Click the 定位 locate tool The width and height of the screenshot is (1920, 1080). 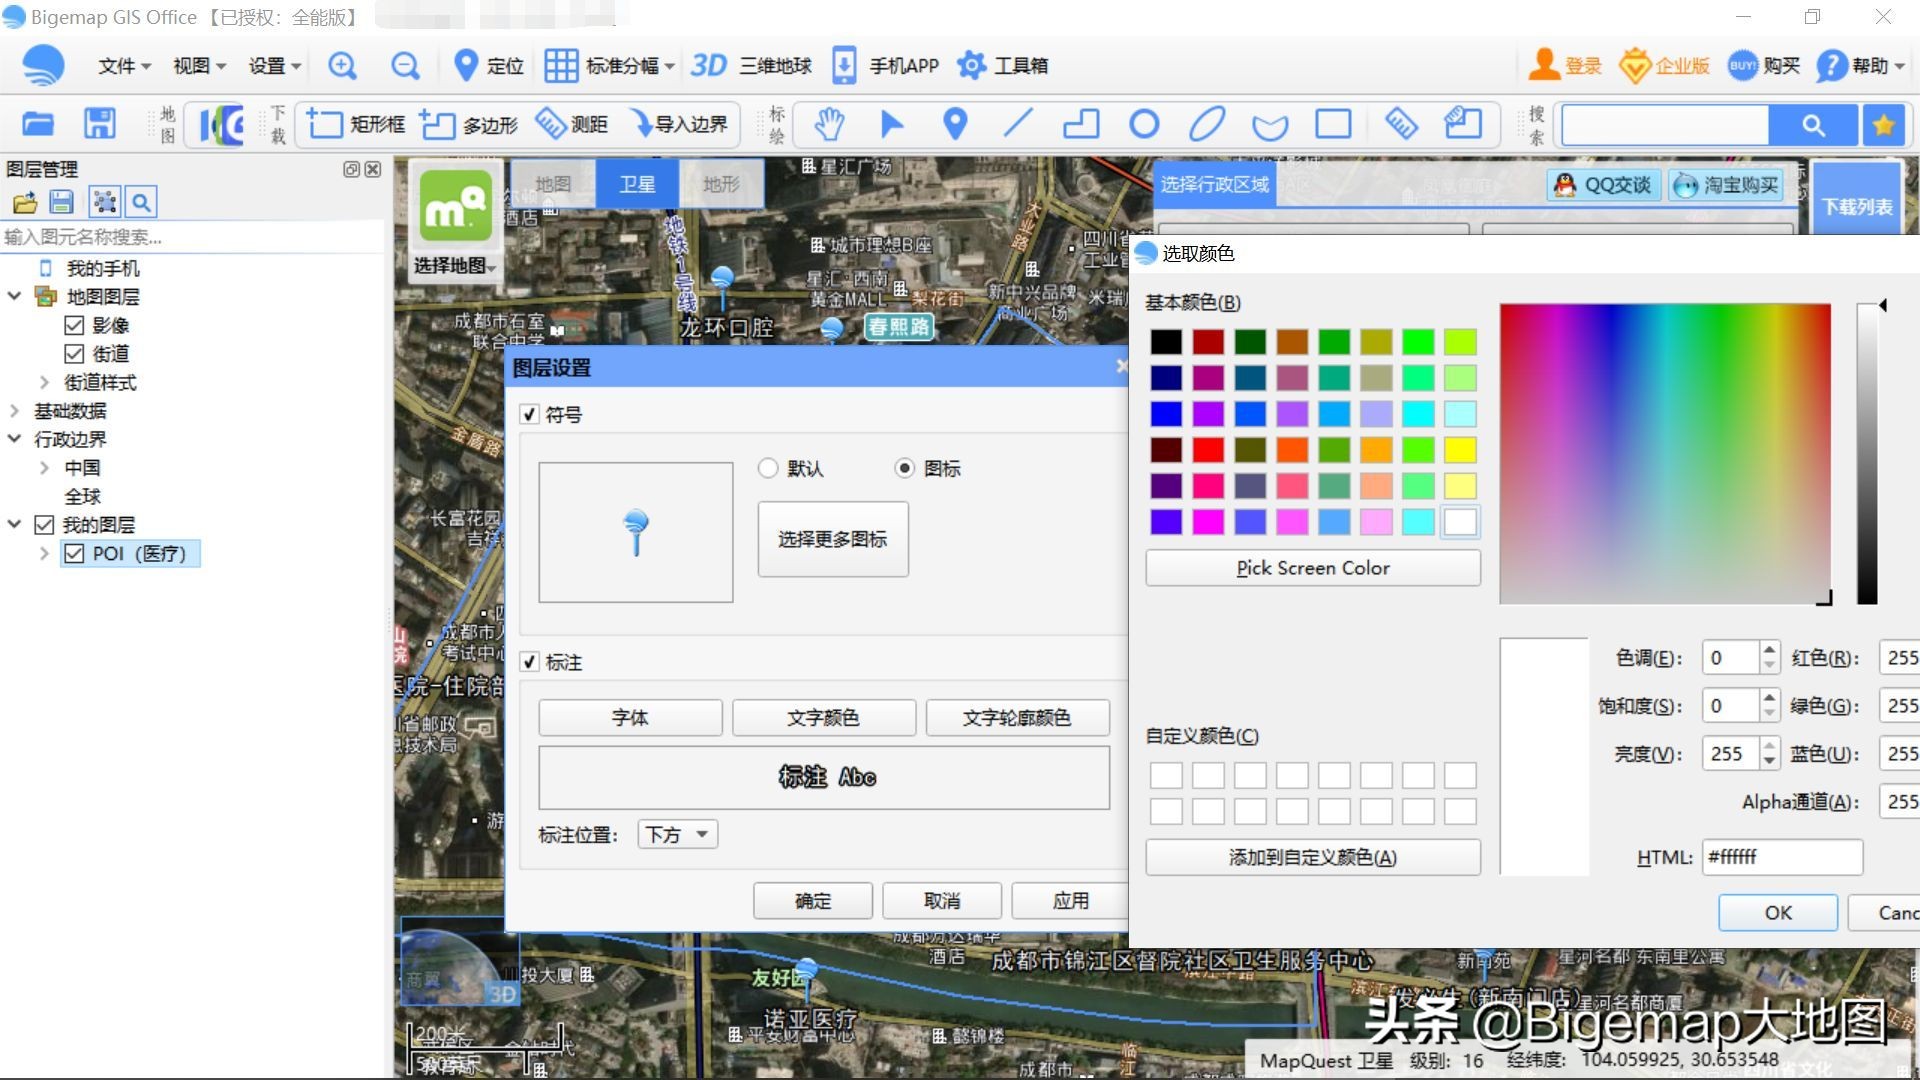click(x=487, y=65)
